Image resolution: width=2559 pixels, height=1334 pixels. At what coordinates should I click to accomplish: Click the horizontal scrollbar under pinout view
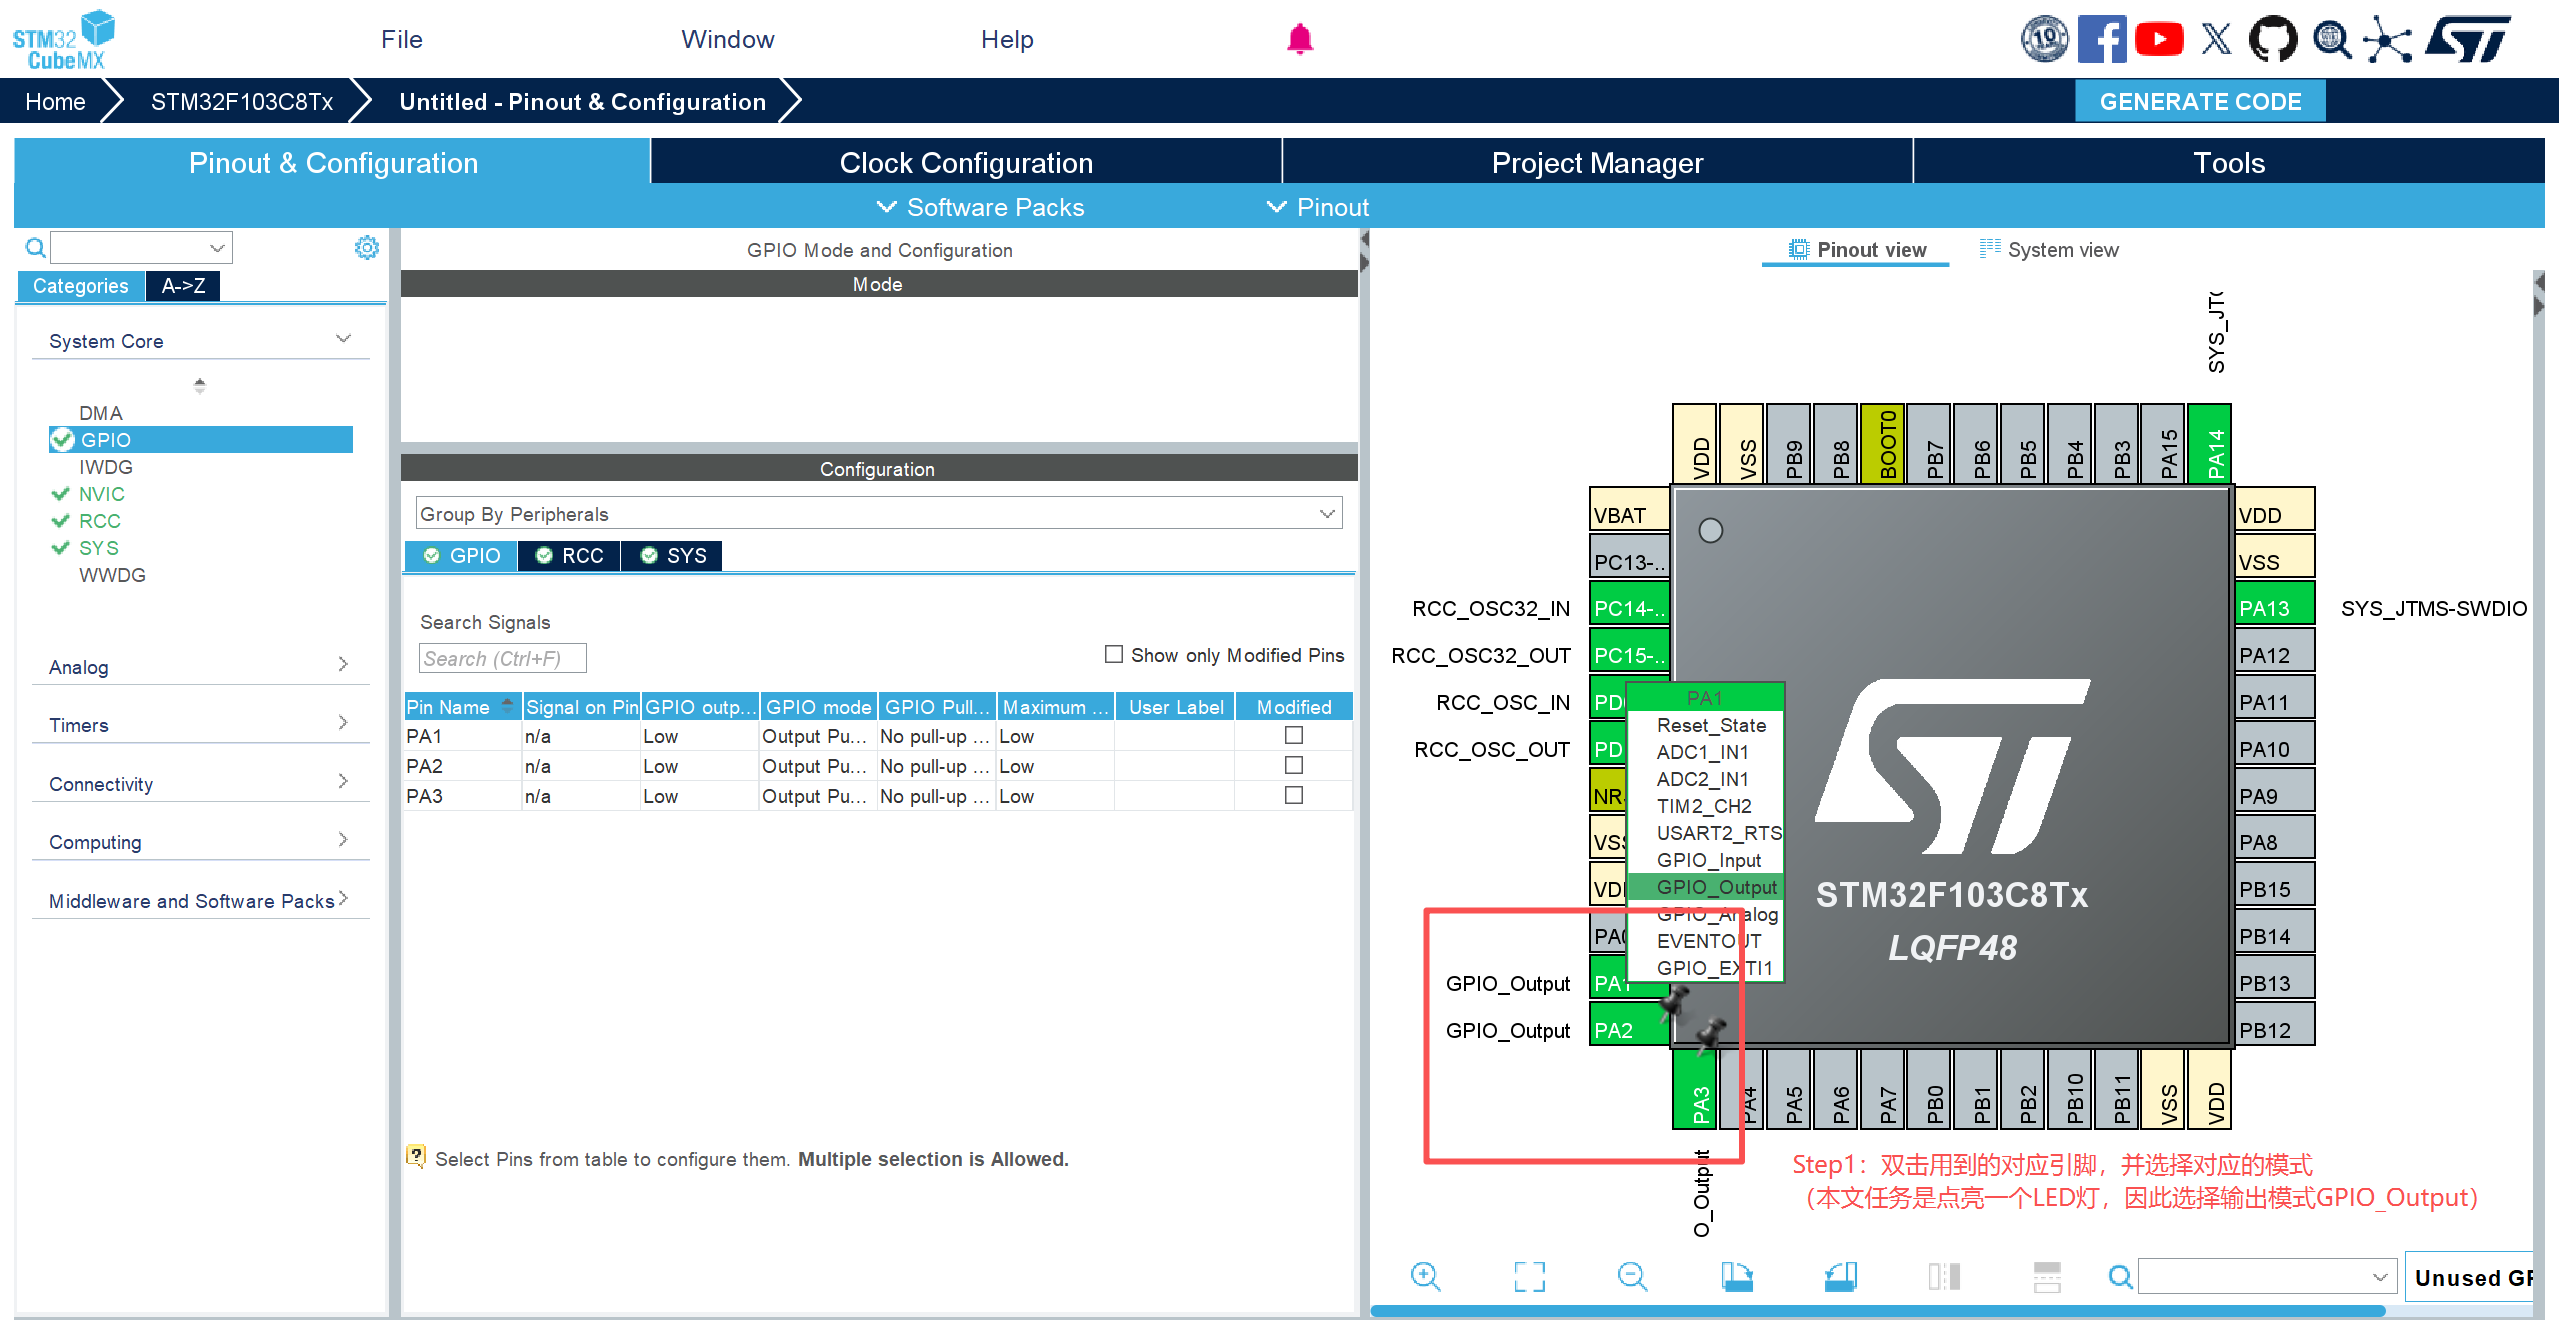[x=1876, y=1310]
